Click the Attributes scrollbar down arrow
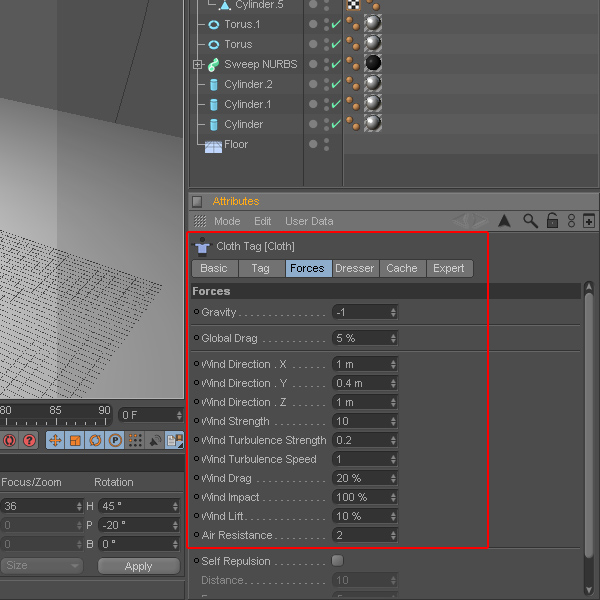600x600 pixels. coord(589,590)
